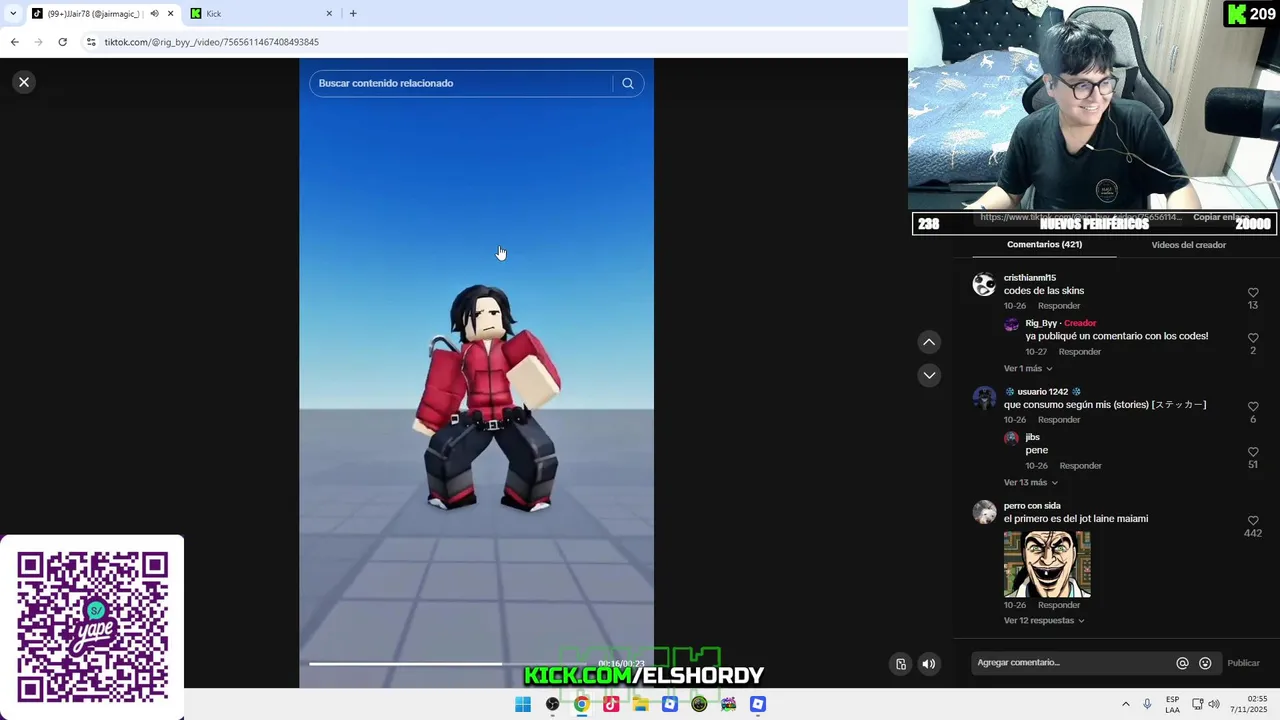
Task: View site information icon in address bar
Action: [91, 42]
